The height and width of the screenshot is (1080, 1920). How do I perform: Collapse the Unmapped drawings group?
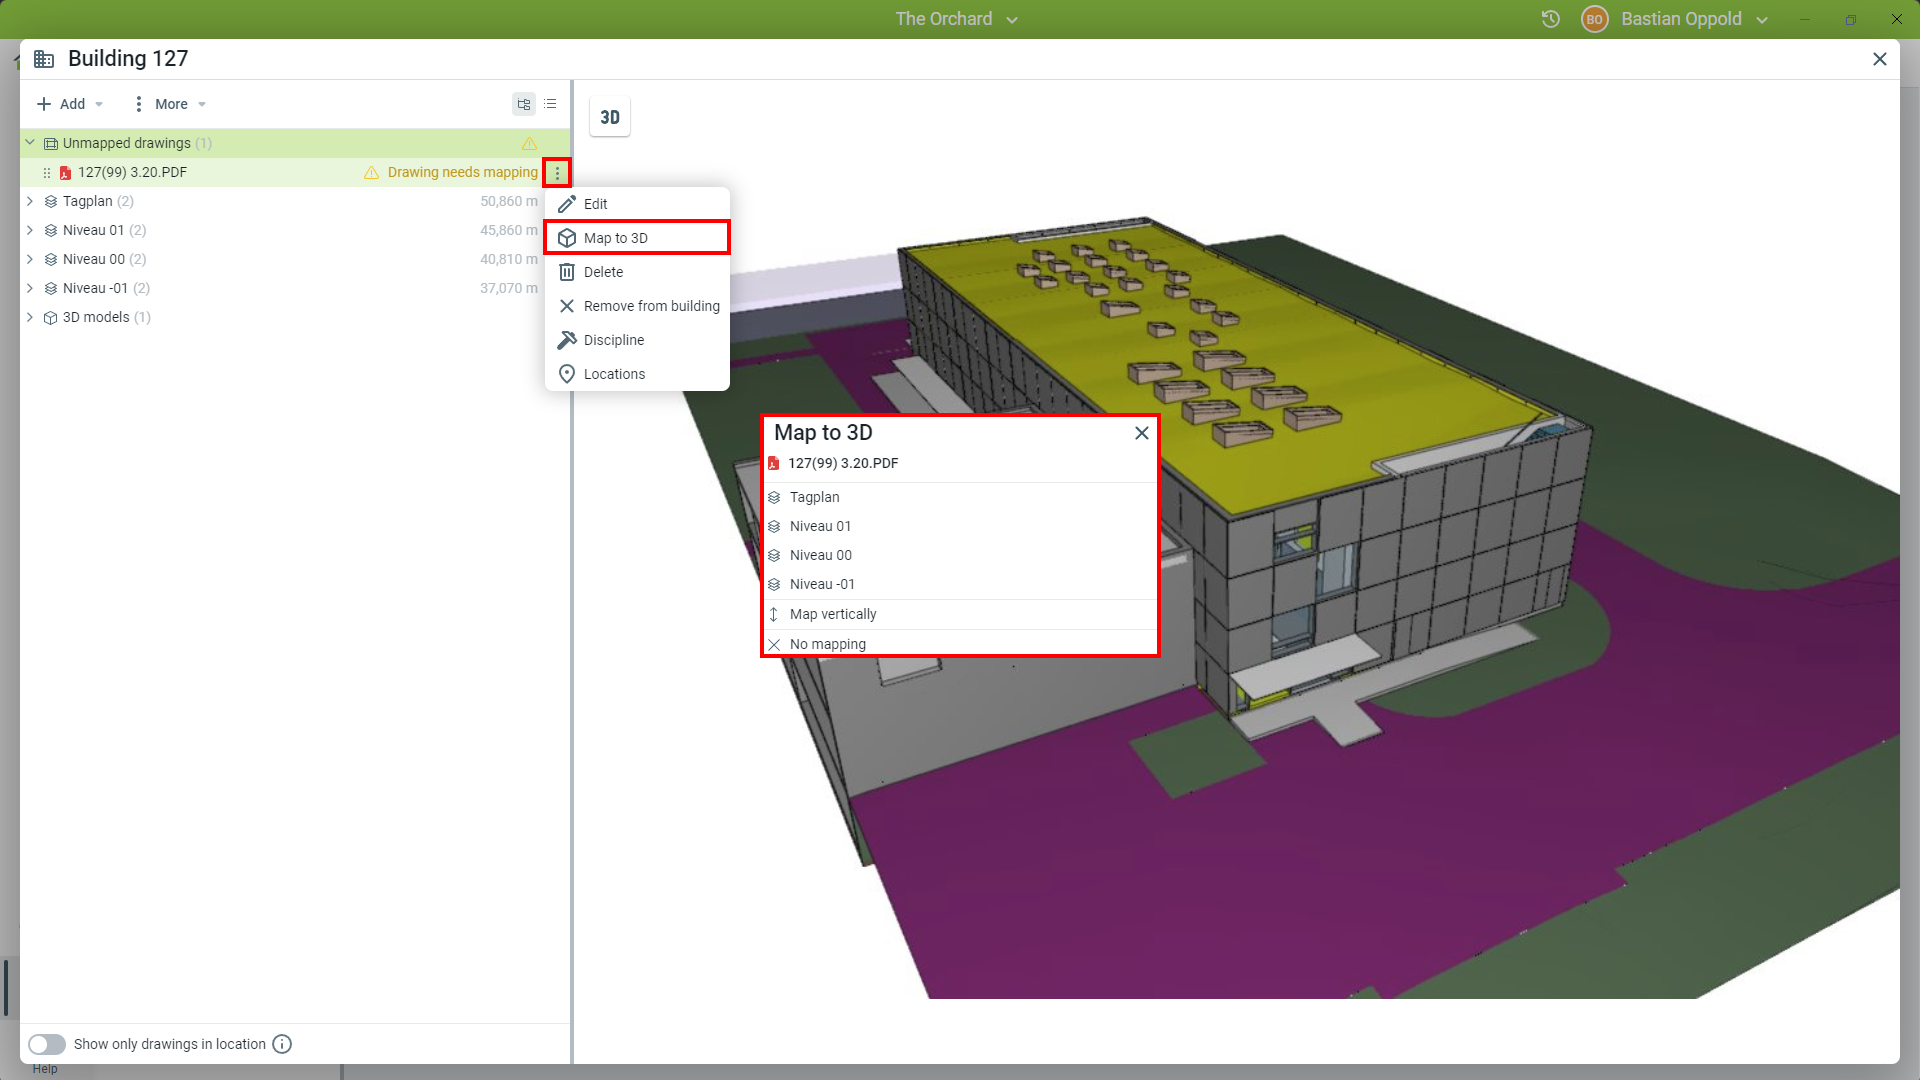(x=30, y=143)
